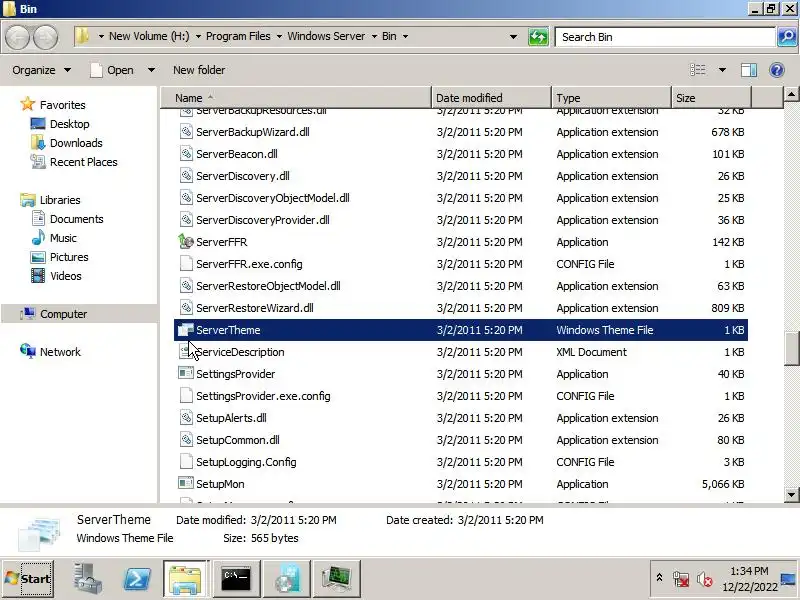Open Server Manager from taskbar
Viewport: 800px width, 600px height.
pos(87,579)
